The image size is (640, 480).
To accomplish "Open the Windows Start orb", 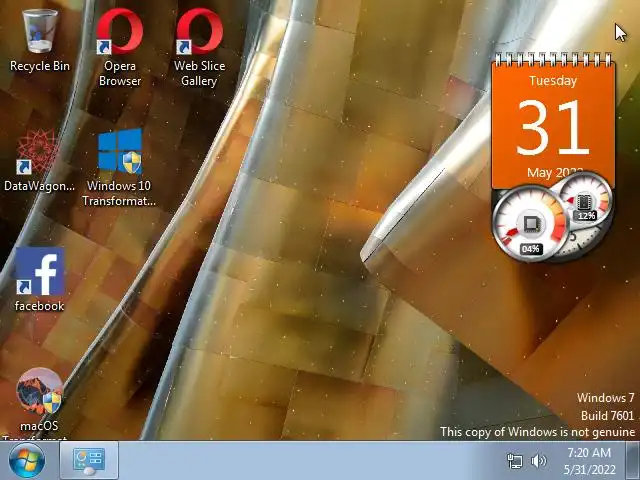I will 27,461.
